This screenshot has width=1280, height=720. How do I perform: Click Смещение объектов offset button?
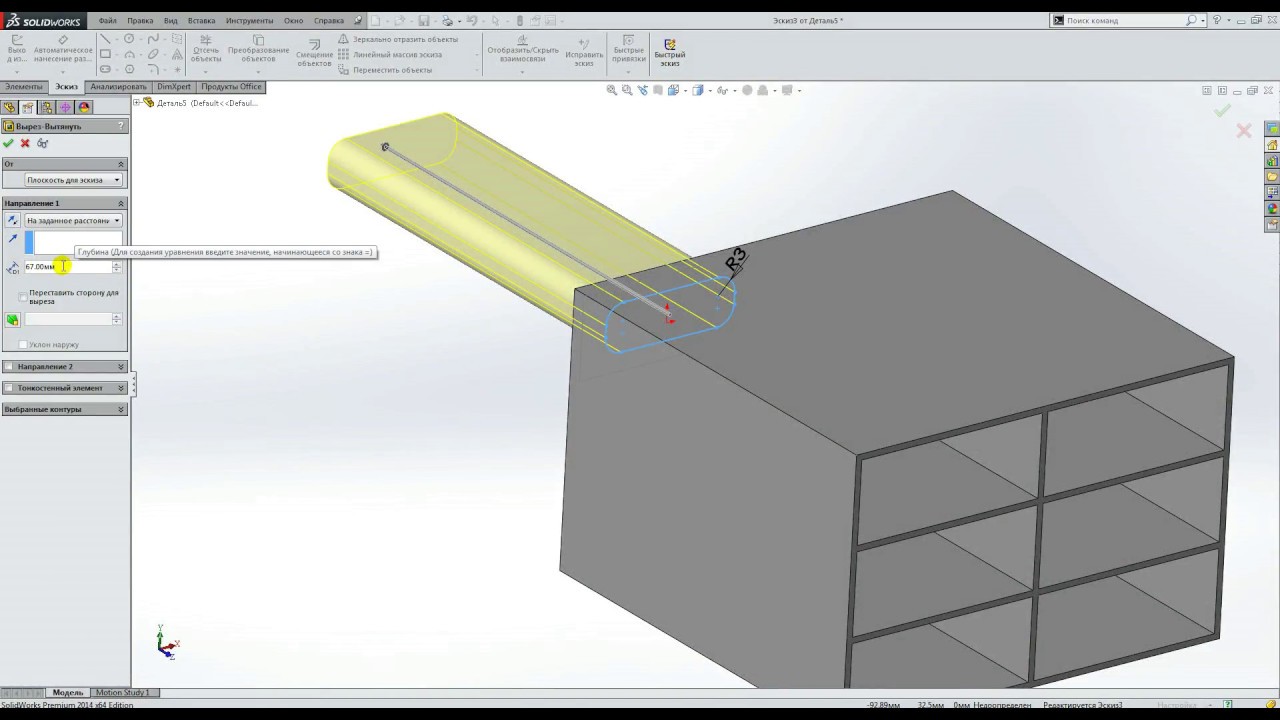point(314,53)
